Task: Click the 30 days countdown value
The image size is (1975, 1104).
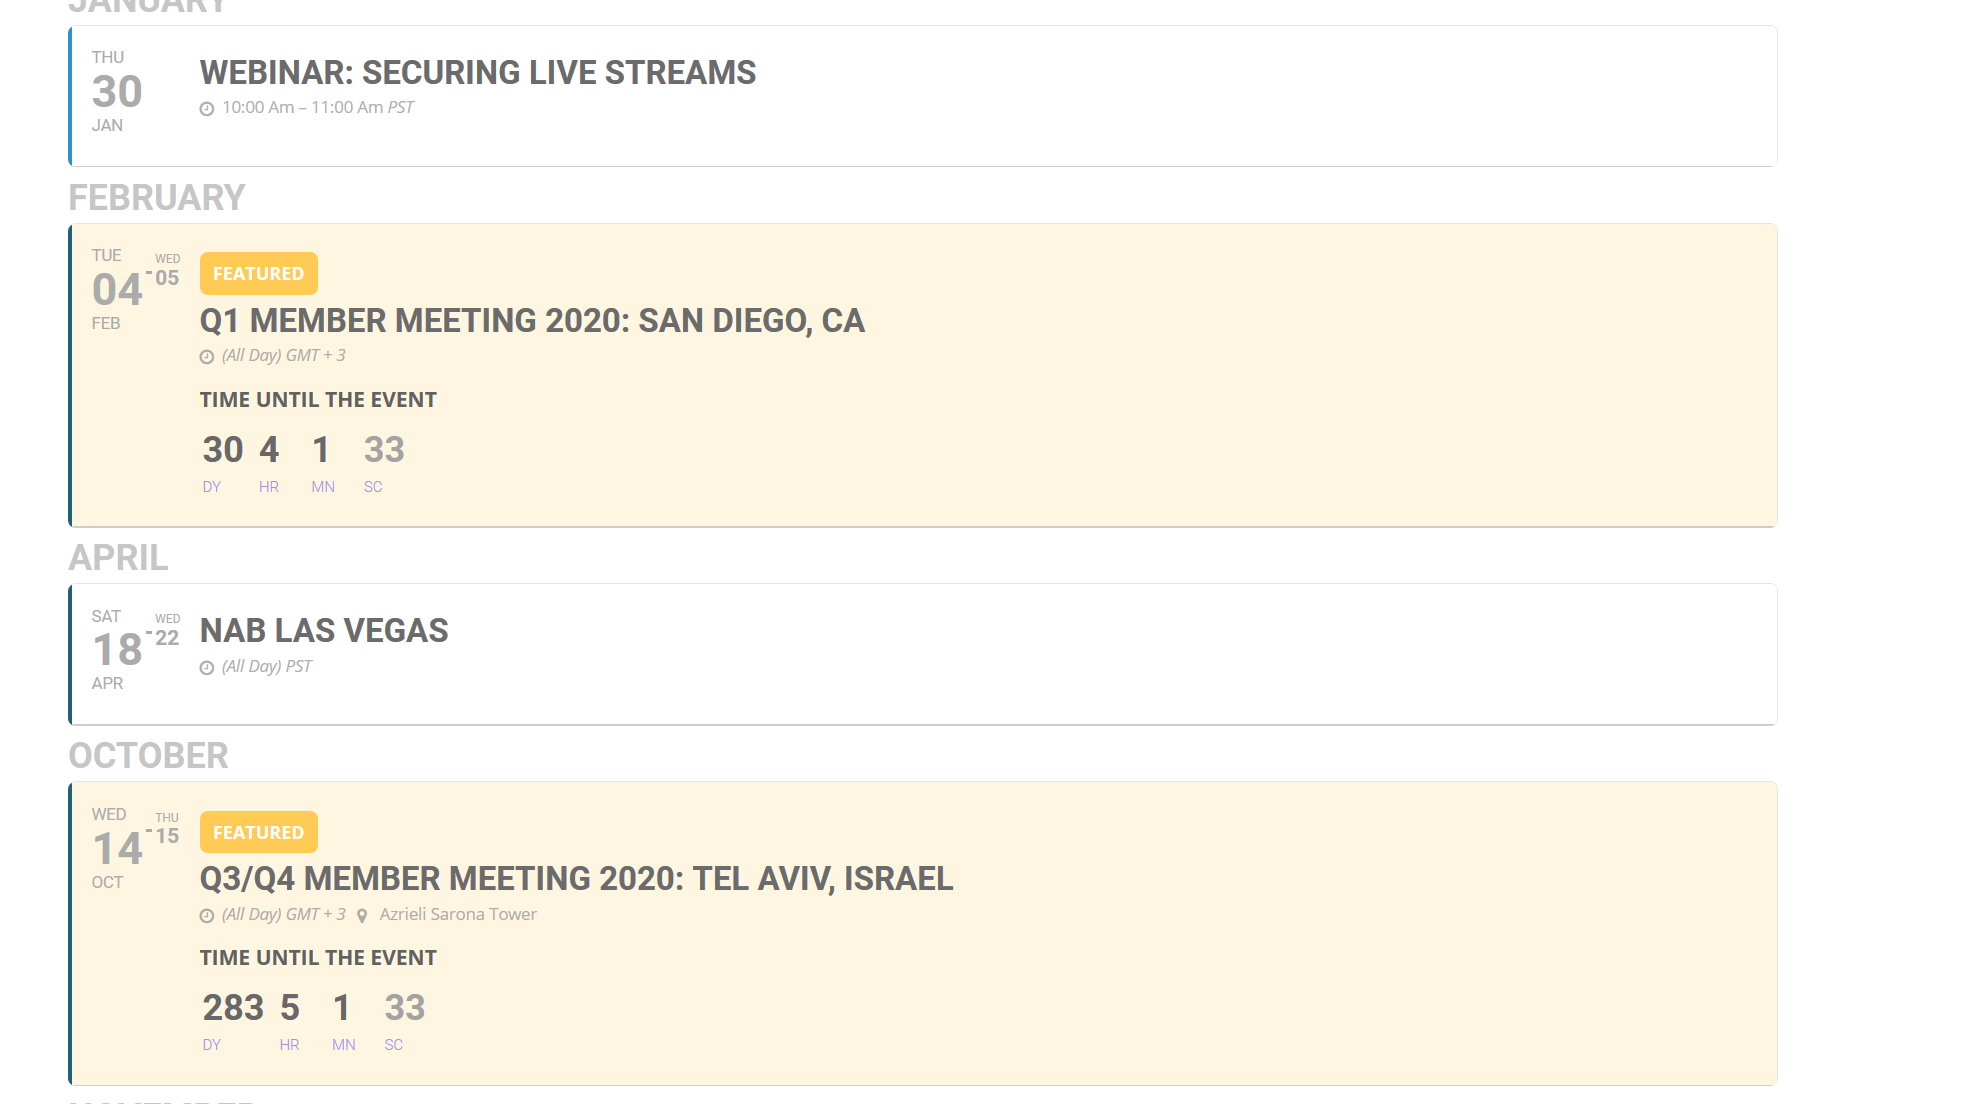Action: pos(222,450)
